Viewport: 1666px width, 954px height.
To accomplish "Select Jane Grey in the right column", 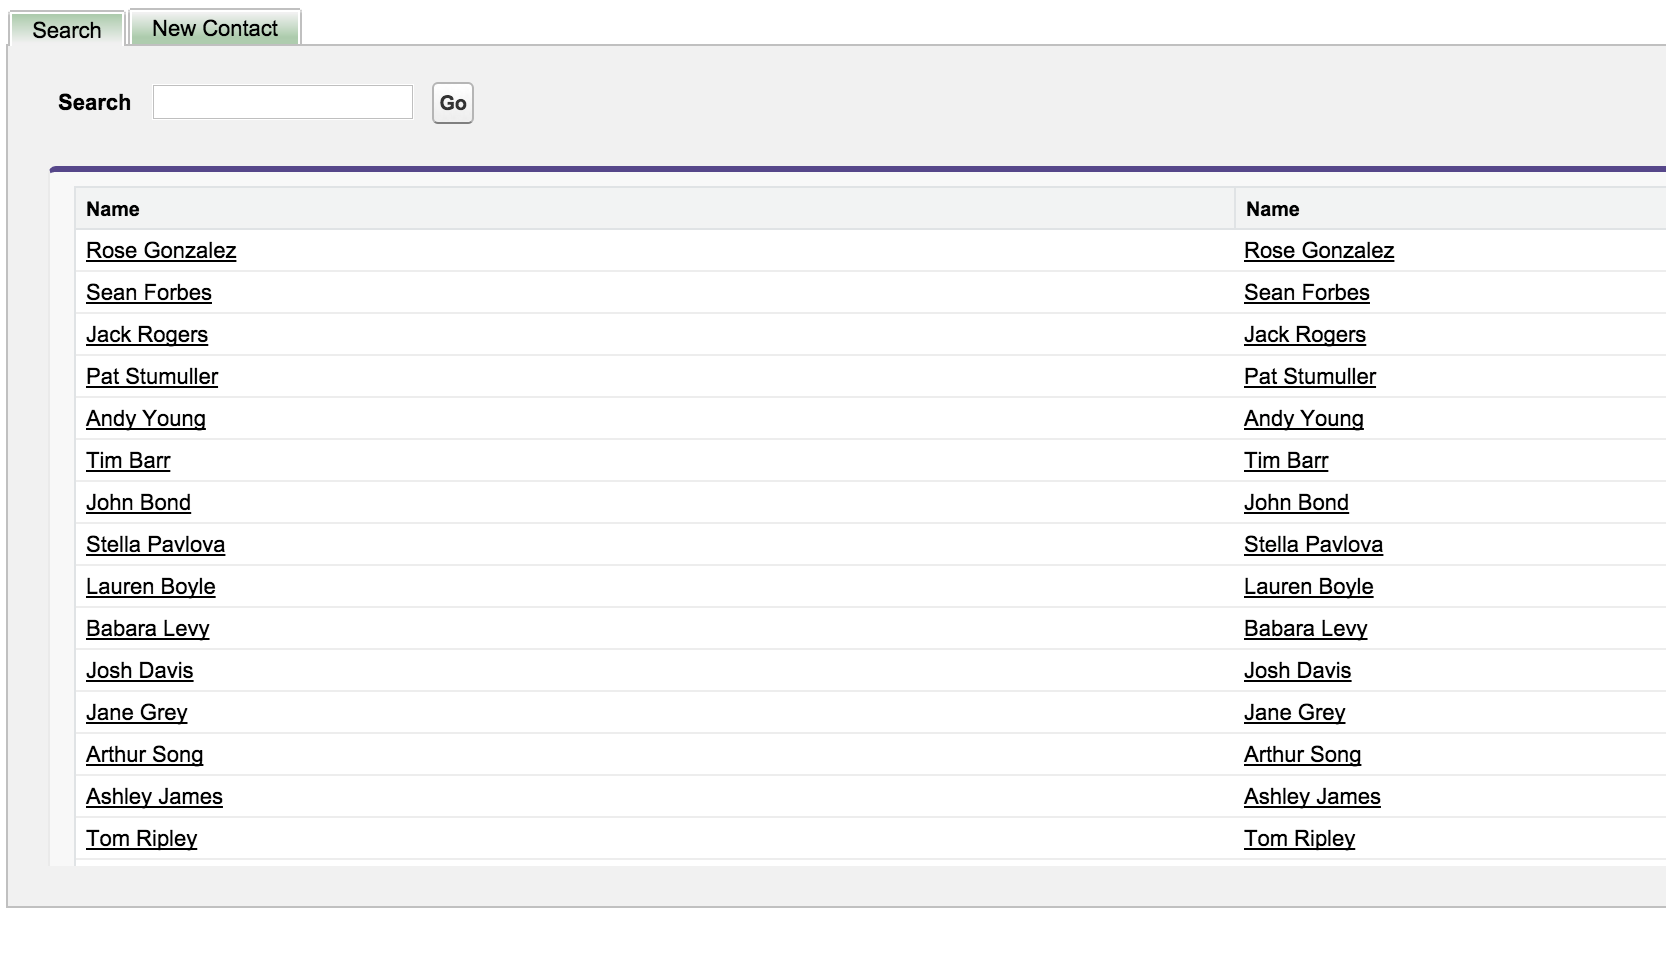I will (1294, 713).
